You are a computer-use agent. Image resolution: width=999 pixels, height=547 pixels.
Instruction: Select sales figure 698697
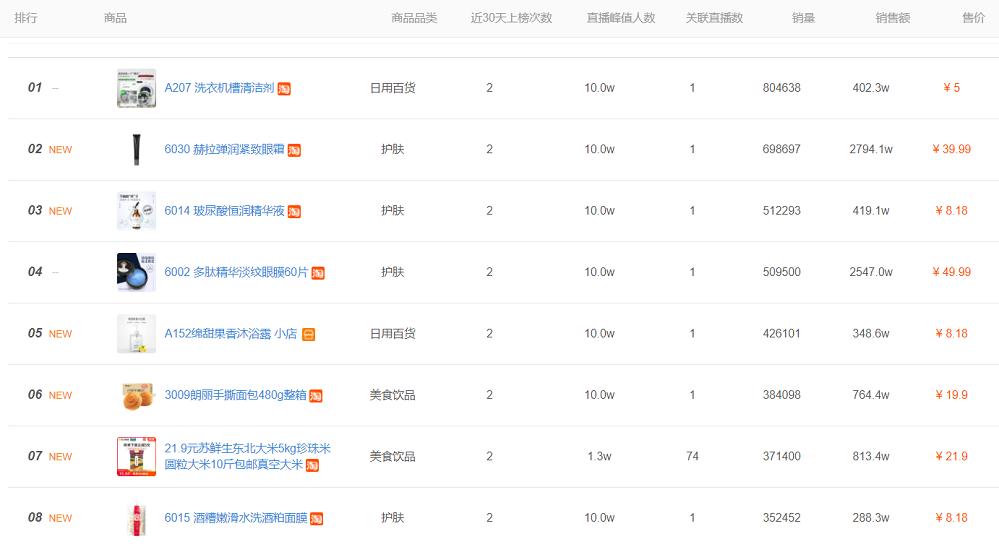coord(782,149)
